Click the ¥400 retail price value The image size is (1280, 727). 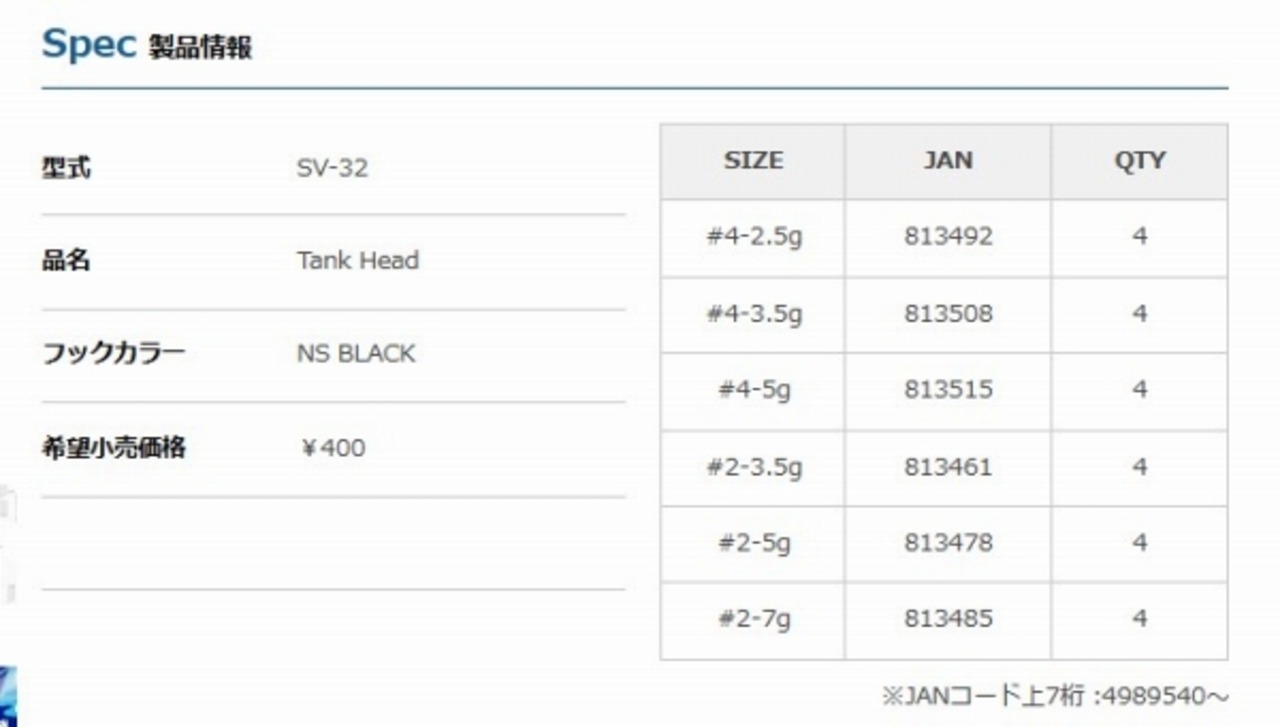(332, 448)
